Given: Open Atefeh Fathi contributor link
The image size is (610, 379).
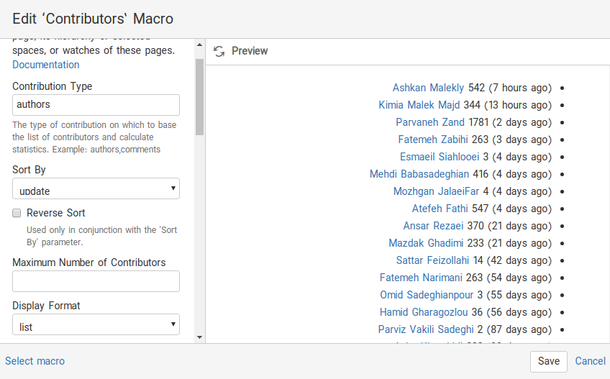Looking at the screenshot, I should (440, 209).
